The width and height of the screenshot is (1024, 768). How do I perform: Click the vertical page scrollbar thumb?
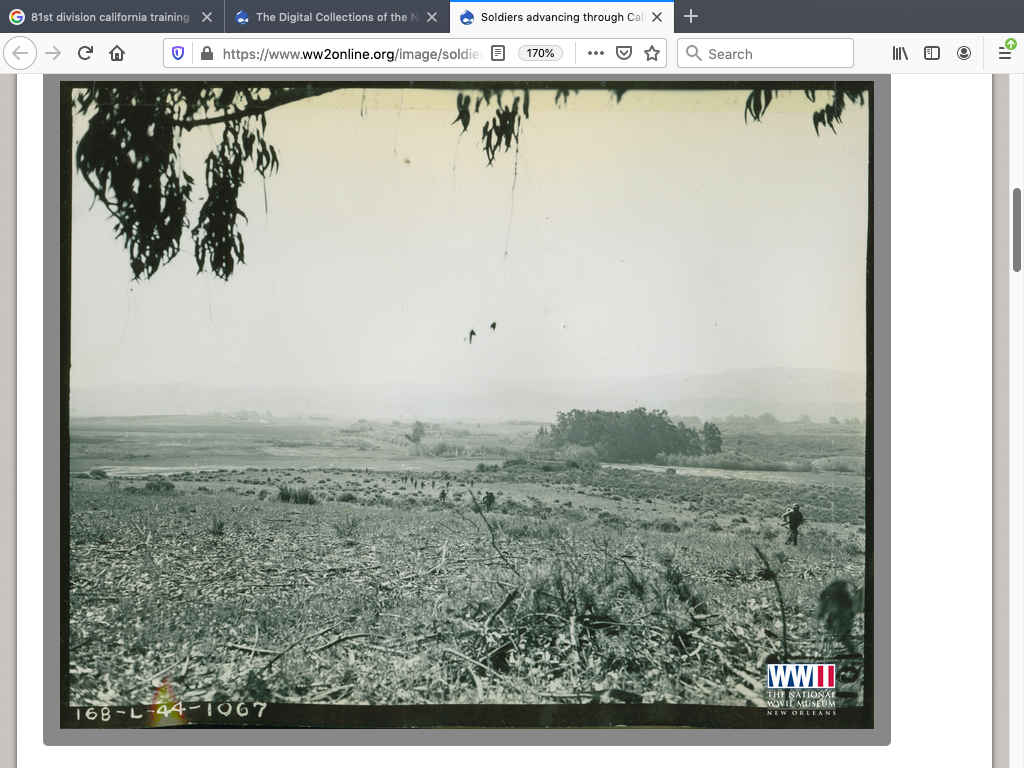point(1017,230)
